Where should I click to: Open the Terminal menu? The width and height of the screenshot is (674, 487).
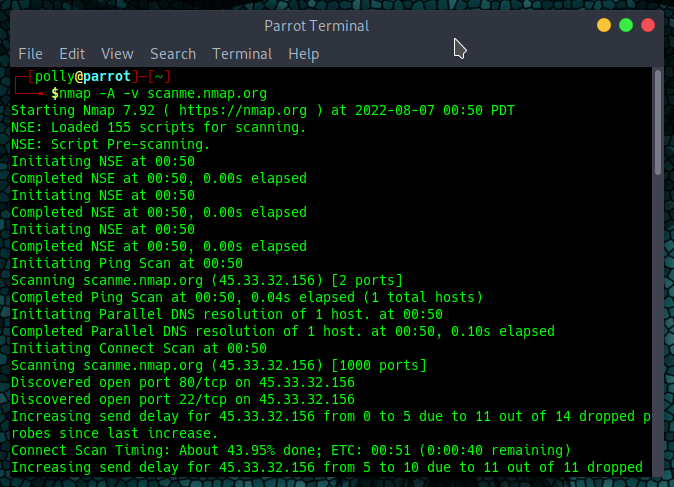click(242, 54)
